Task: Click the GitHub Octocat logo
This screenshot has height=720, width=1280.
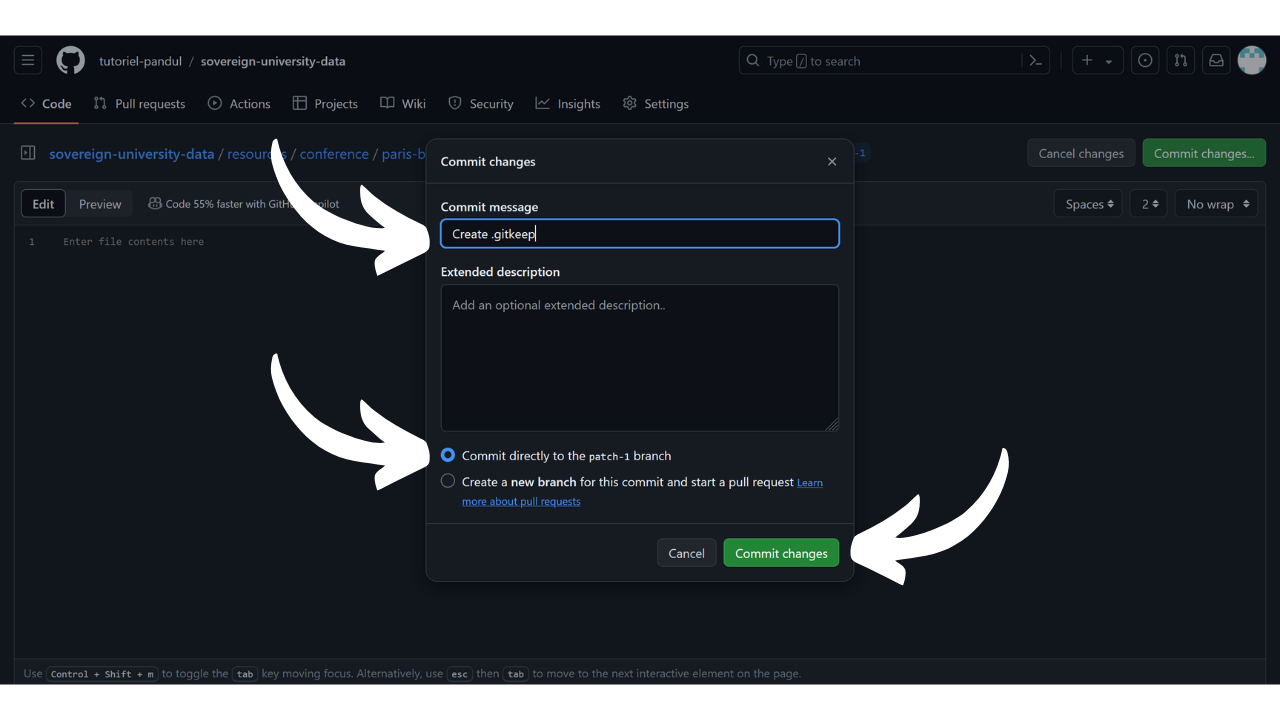Action: [x=70, y=61]
